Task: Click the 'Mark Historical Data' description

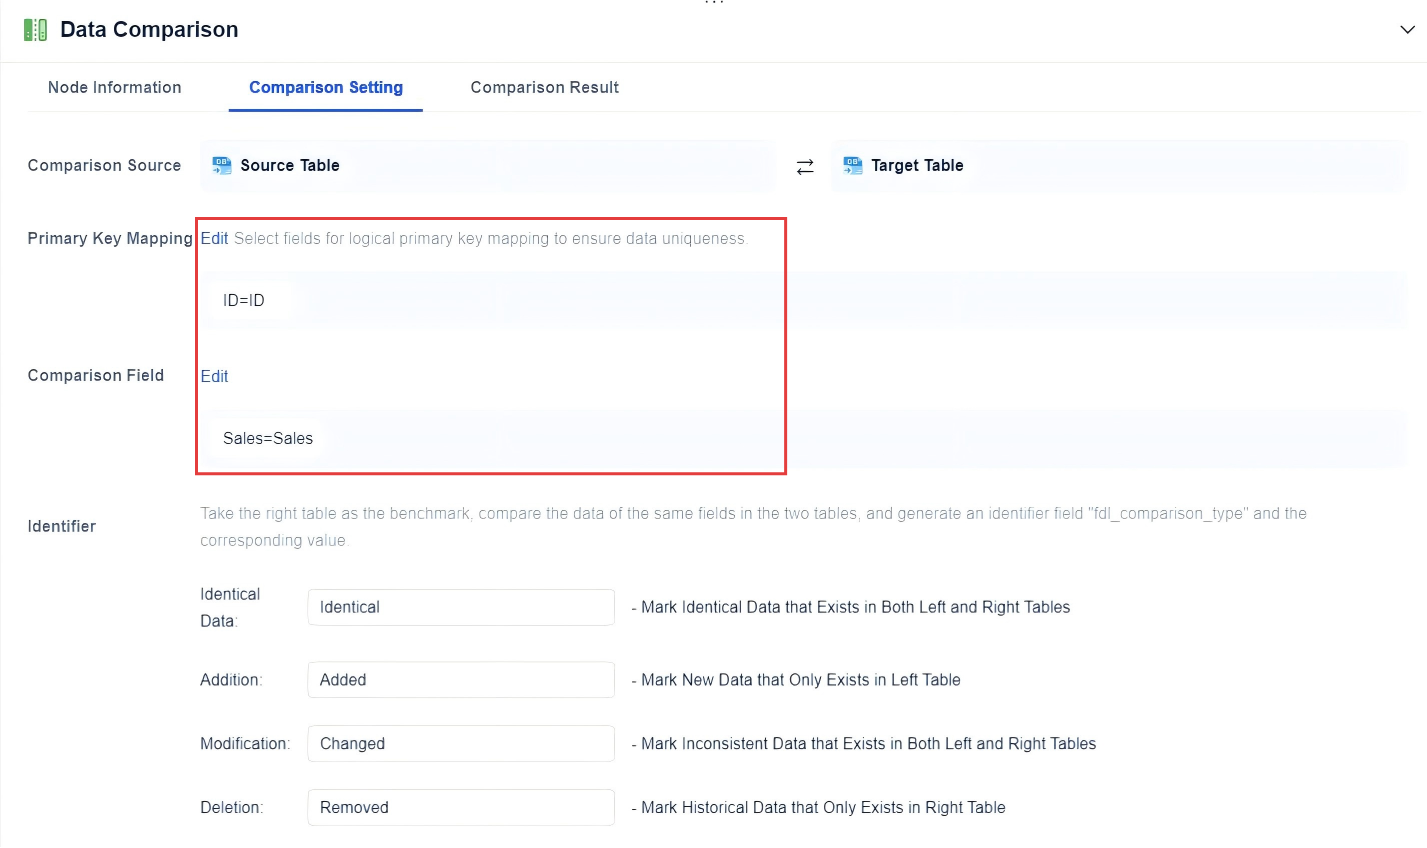Action: (818, 808)
